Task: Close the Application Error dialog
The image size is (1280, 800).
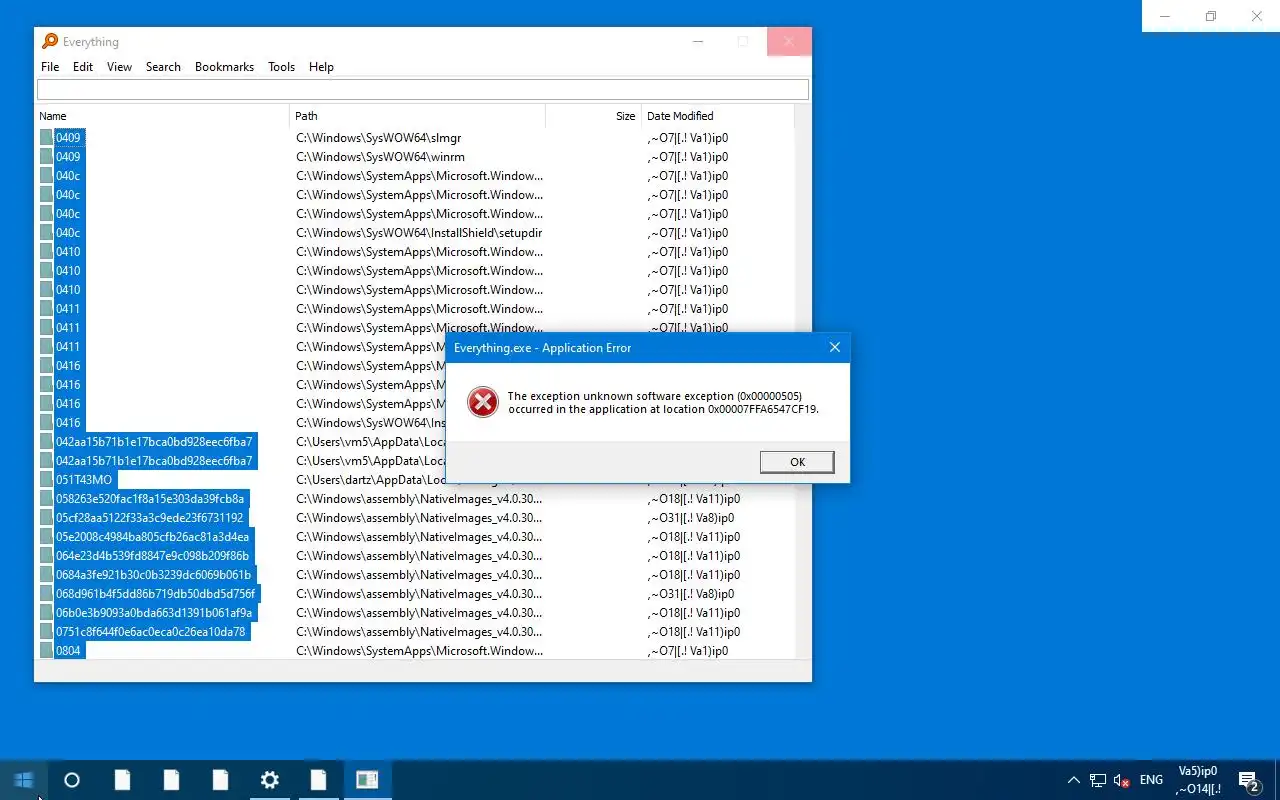Action: (834, 348)
